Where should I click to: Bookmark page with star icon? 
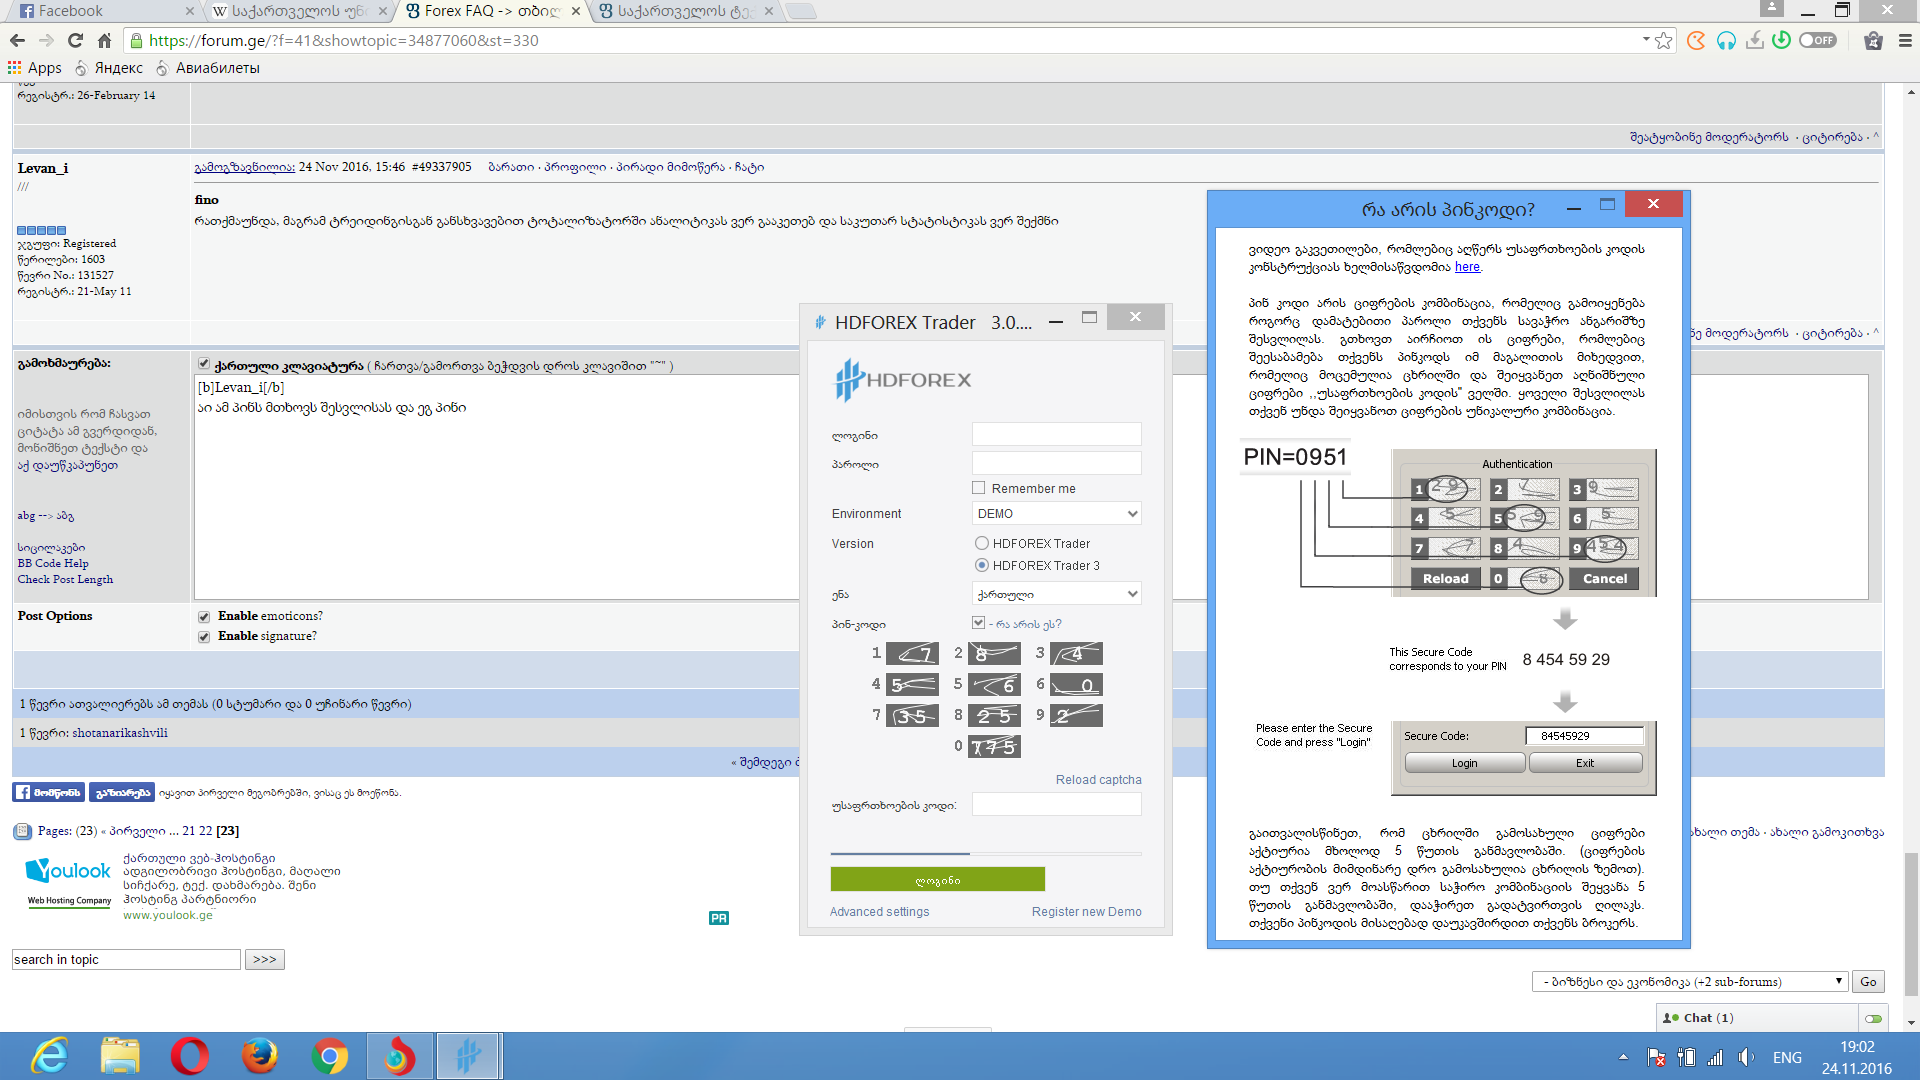1663,40
